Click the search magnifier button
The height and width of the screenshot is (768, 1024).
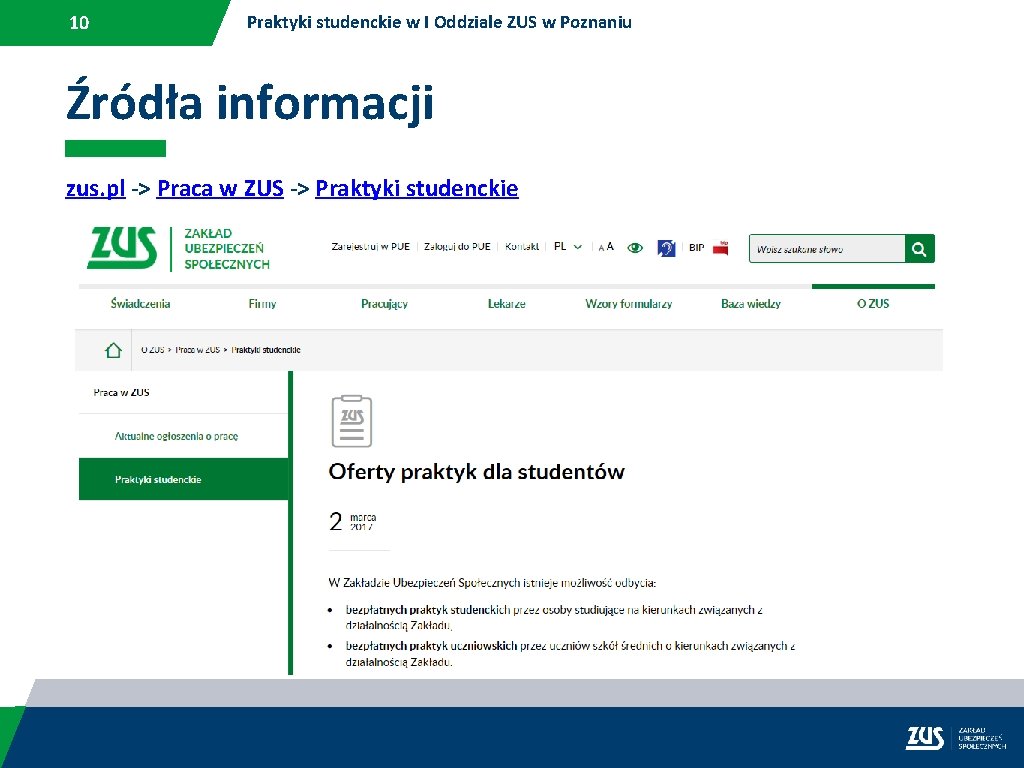pyautogui.click(x=920, y=249)
